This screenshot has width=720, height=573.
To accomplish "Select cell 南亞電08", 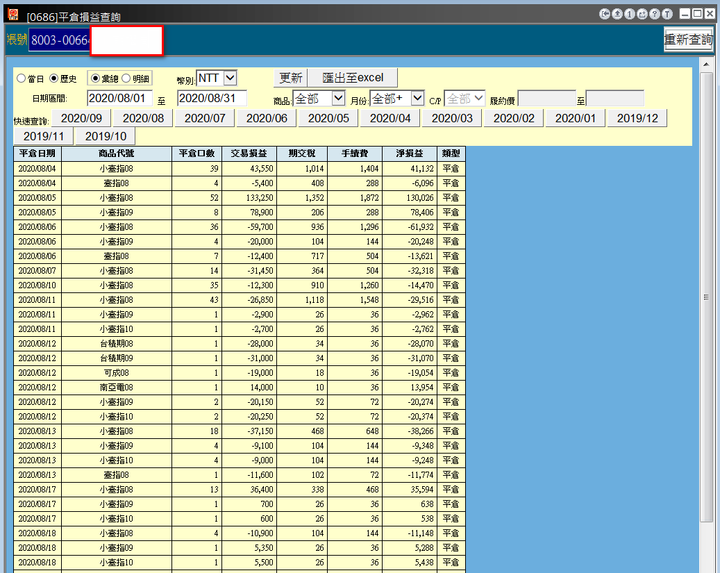I will [117, 388].
